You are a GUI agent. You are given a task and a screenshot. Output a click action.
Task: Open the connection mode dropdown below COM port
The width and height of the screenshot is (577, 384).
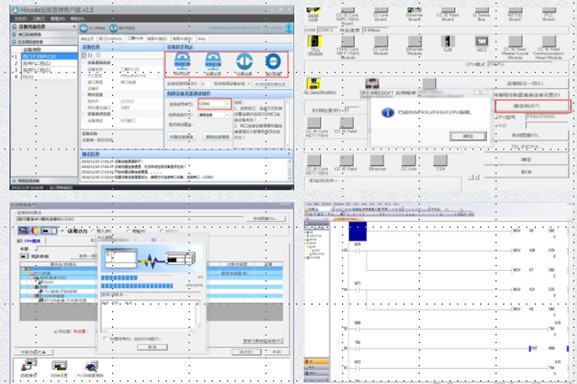point(214,115)
